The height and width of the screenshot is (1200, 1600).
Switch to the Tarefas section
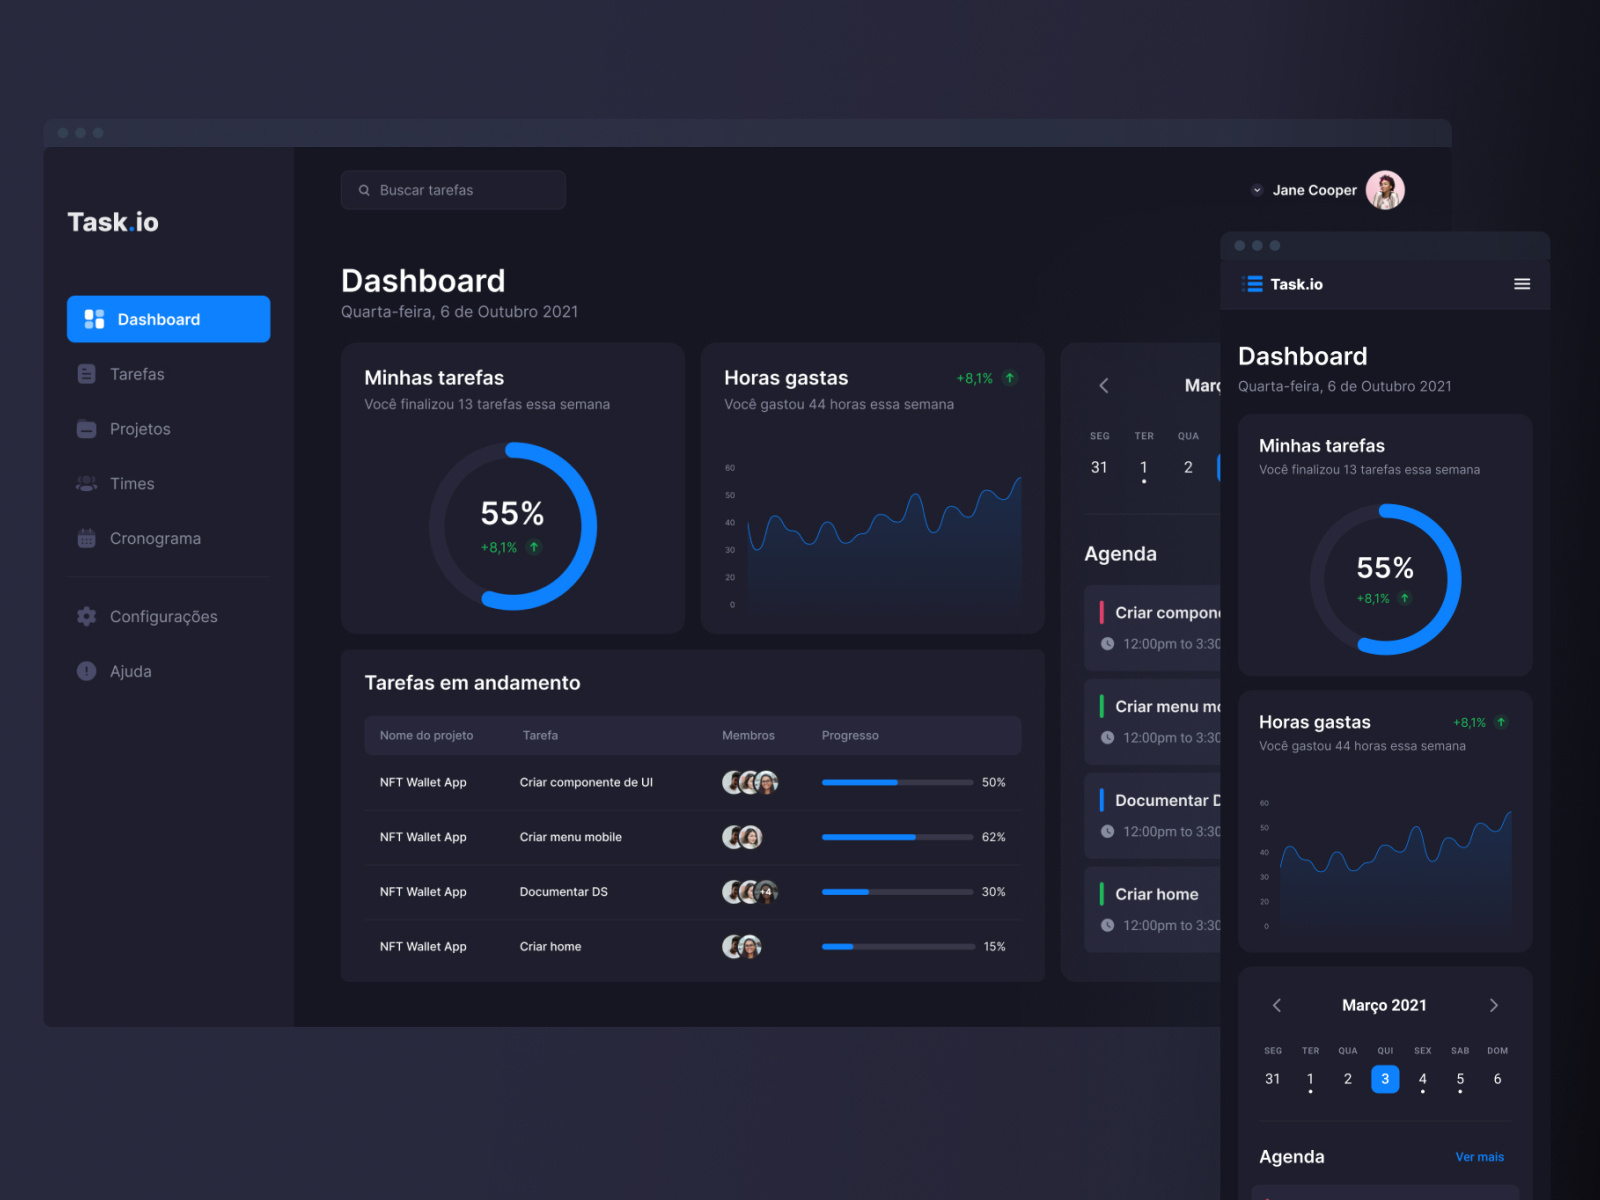(137, 374)
